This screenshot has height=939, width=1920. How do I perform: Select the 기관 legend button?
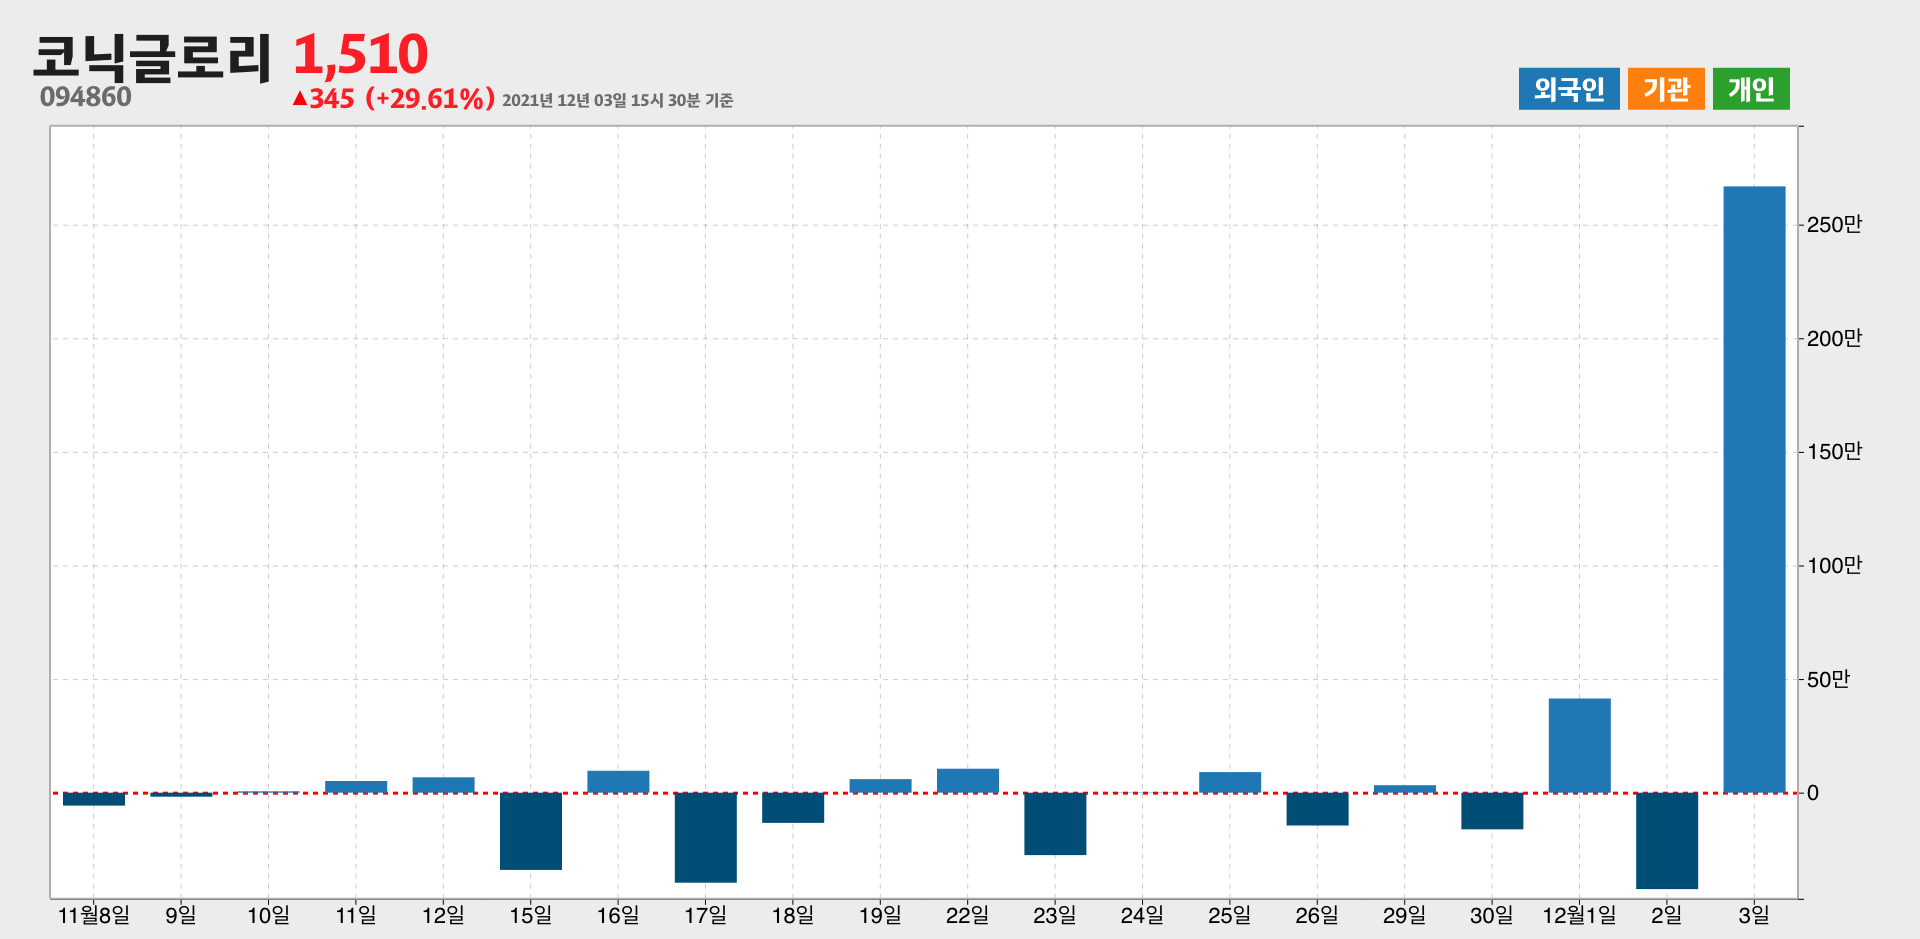[x=1666, y=89]
